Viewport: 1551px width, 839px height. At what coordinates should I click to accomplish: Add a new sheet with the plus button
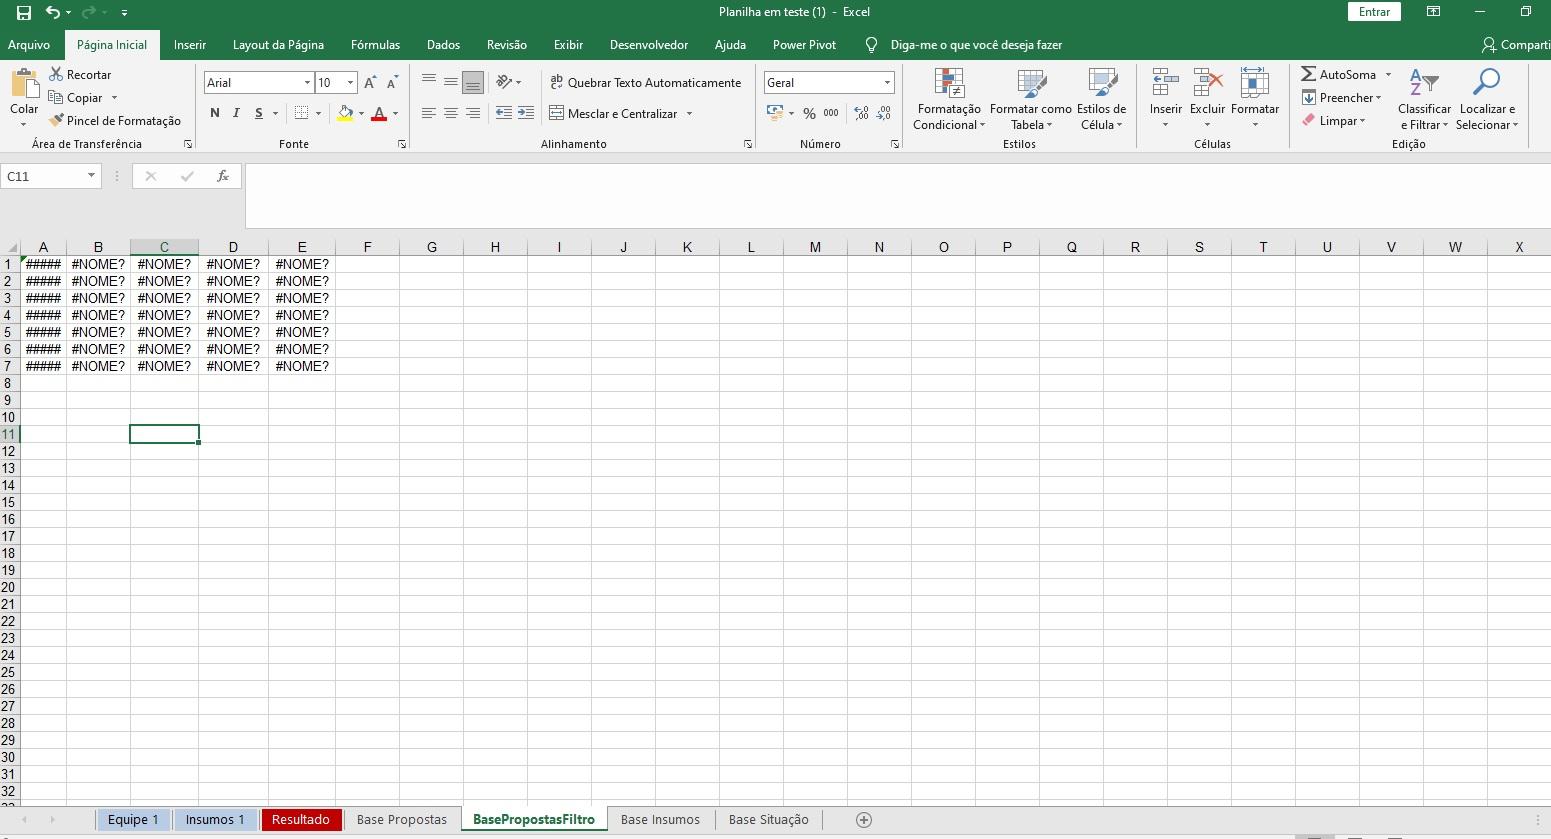[x=864, y=820]
